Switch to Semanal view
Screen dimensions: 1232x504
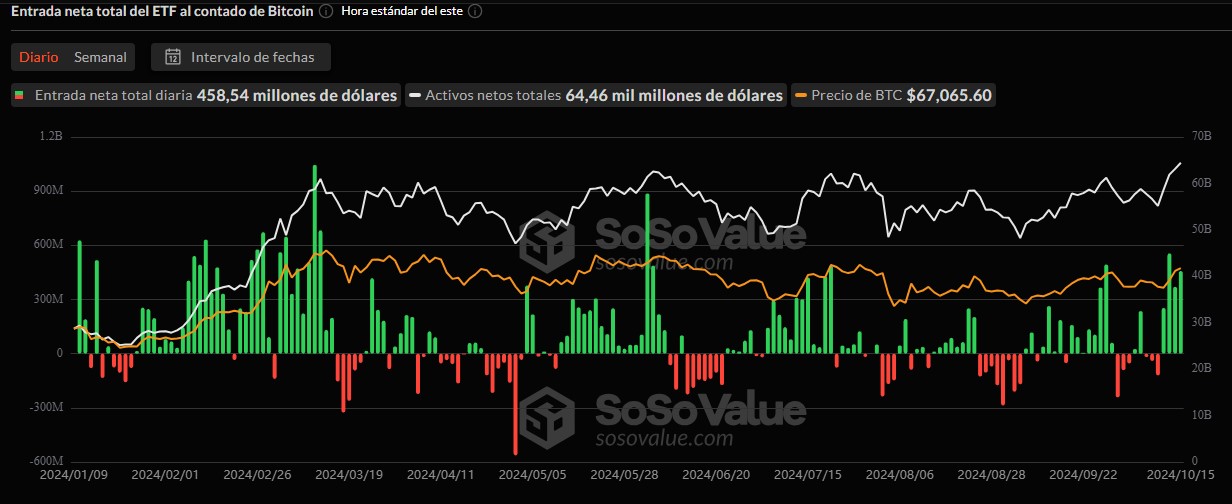click(100, 57)
